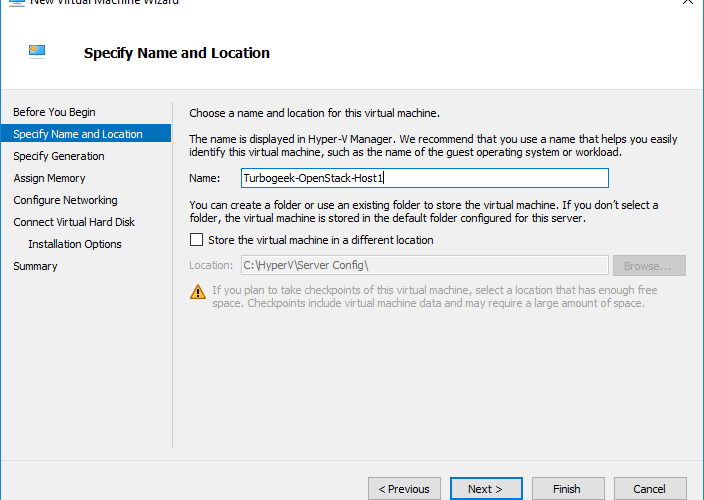
Task: Go to the Summary step
Action: (x=35, y=266)
